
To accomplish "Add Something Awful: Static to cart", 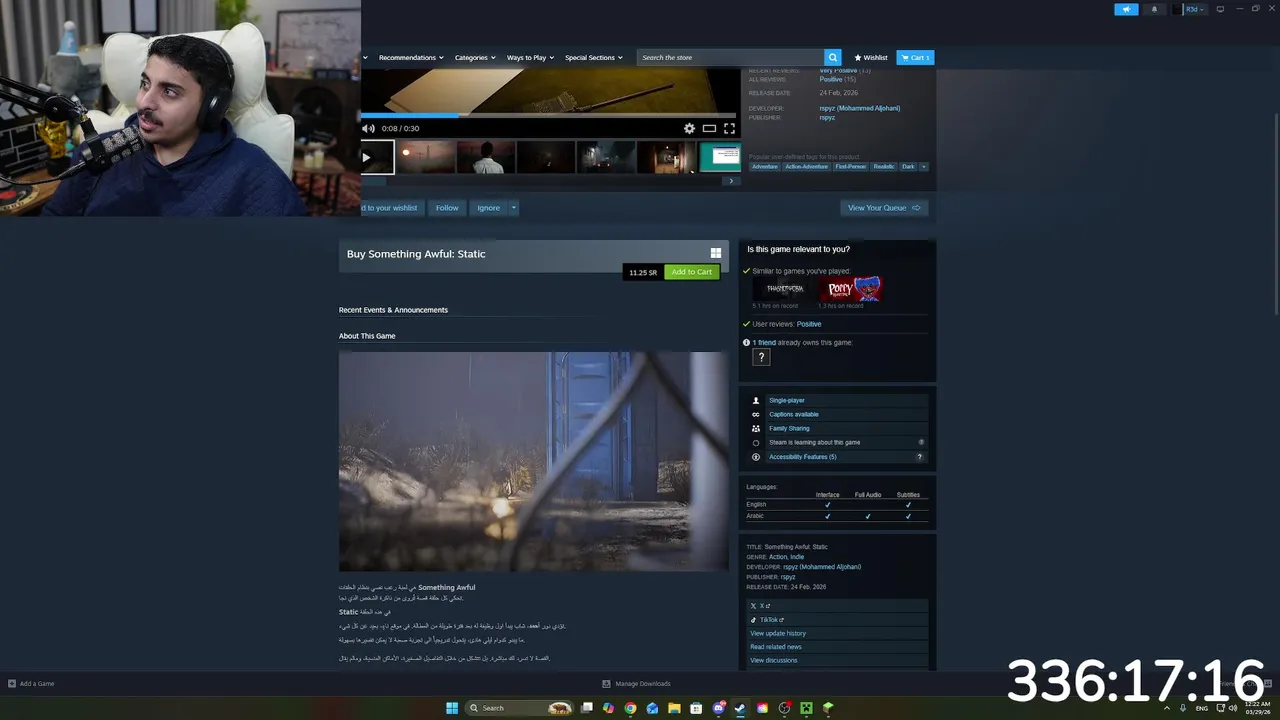I will [691, 272].
